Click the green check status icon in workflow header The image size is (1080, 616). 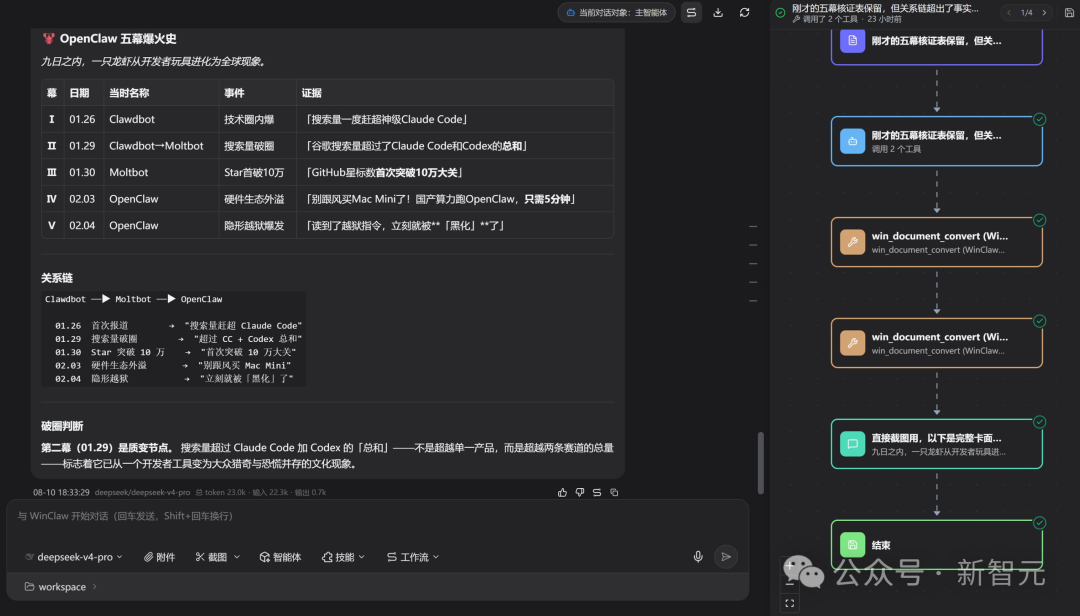(780, 12)
